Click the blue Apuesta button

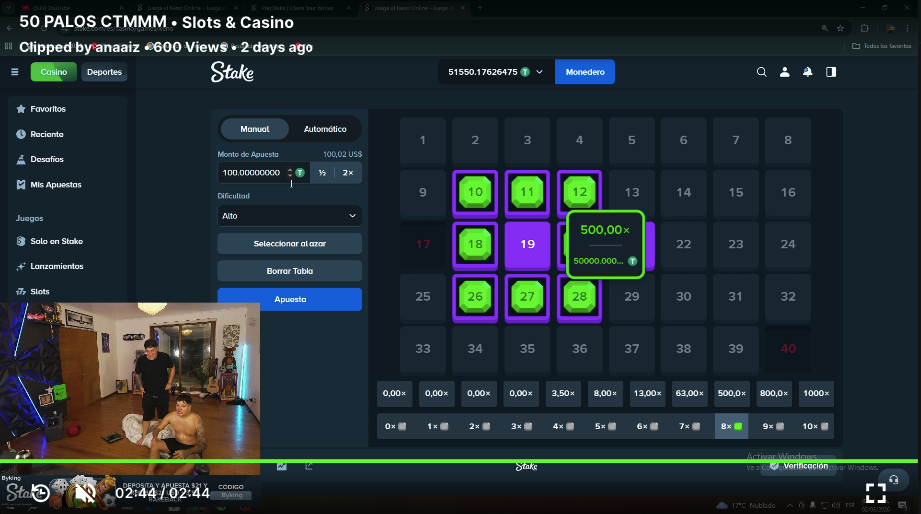click(290, 299)
